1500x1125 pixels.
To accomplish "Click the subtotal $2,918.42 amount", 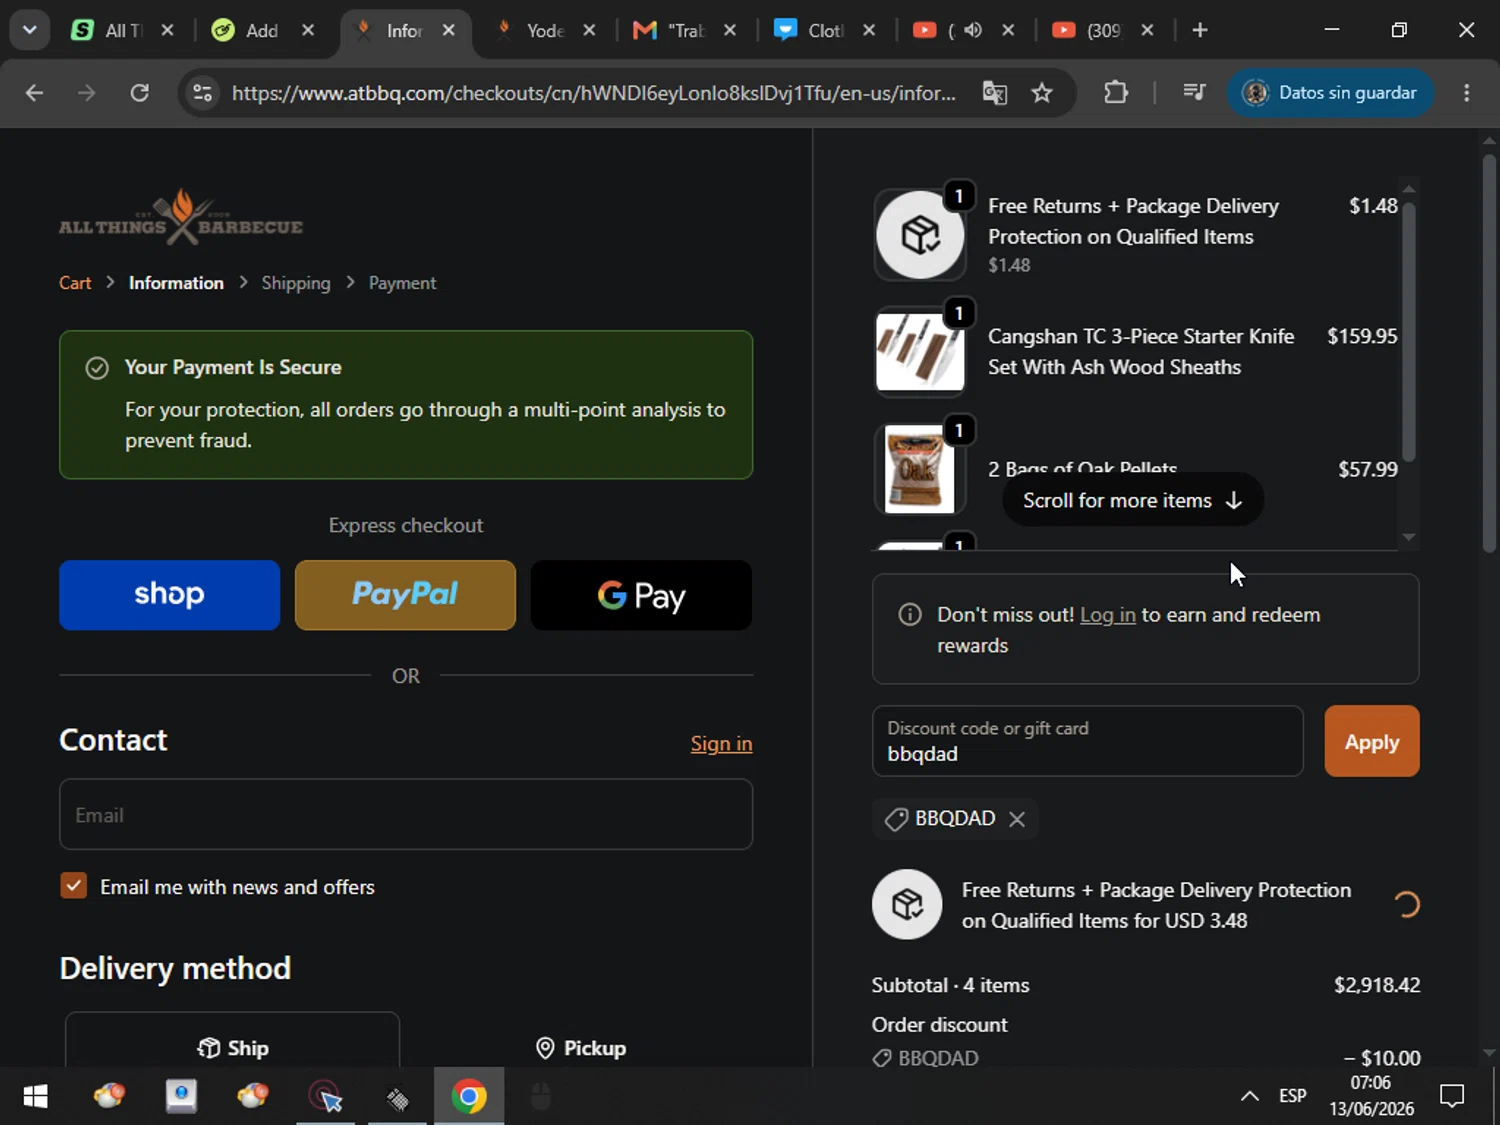I will pyautogui.click(x=1377, y=985).
